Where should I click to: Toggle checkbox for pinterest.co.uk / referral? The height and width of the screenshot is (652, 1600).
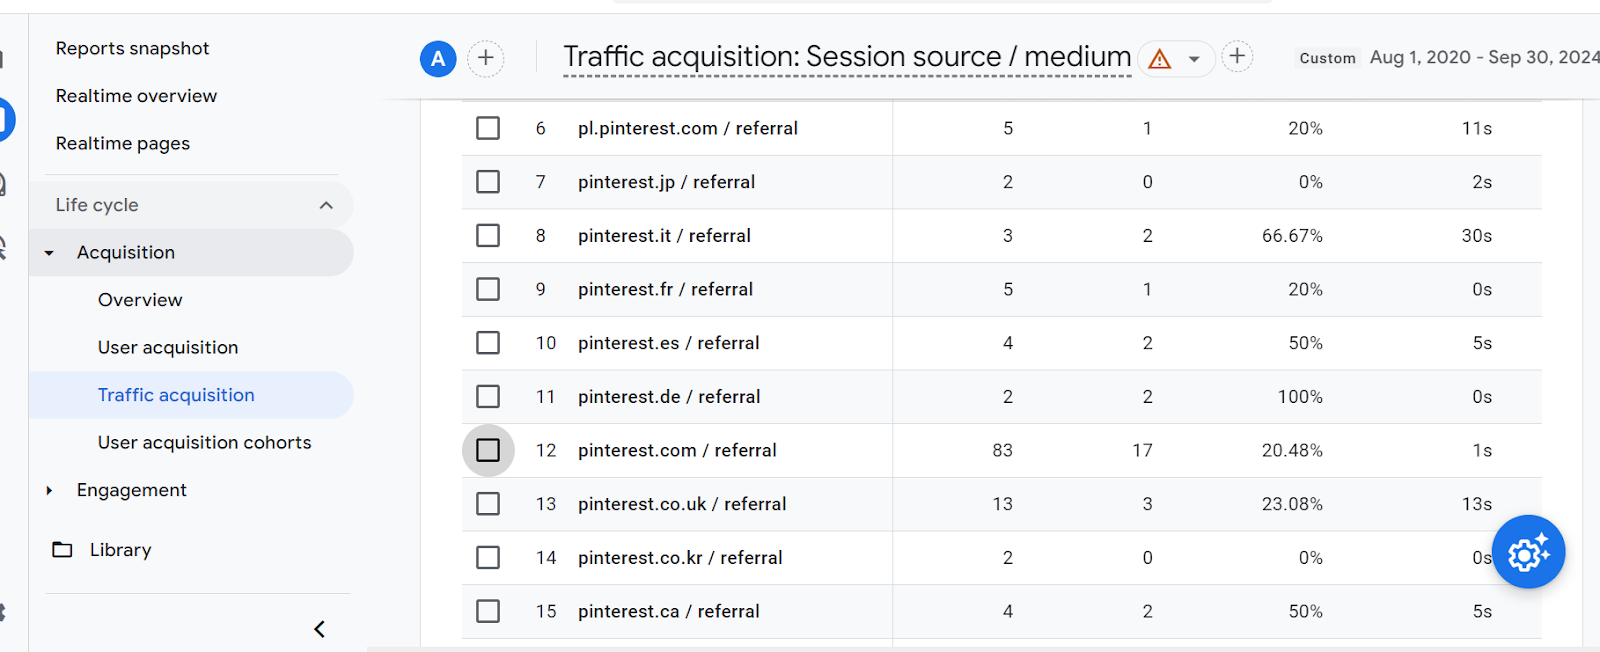(488, 504)
